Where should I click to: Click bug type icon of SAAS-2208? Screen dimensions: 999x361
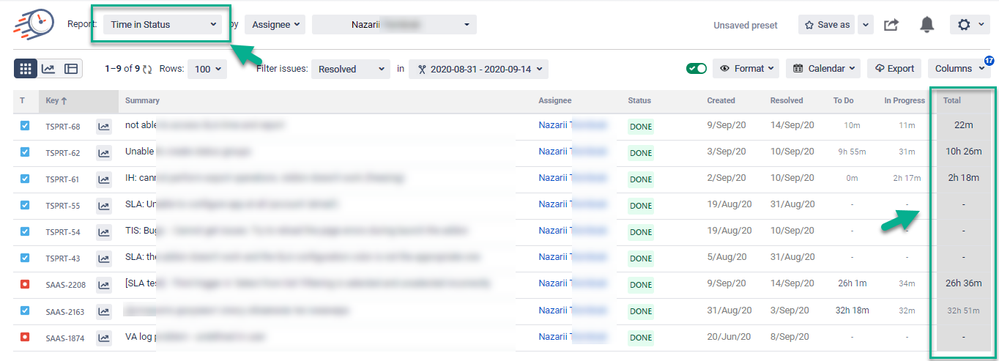click(x=25, y=284)
